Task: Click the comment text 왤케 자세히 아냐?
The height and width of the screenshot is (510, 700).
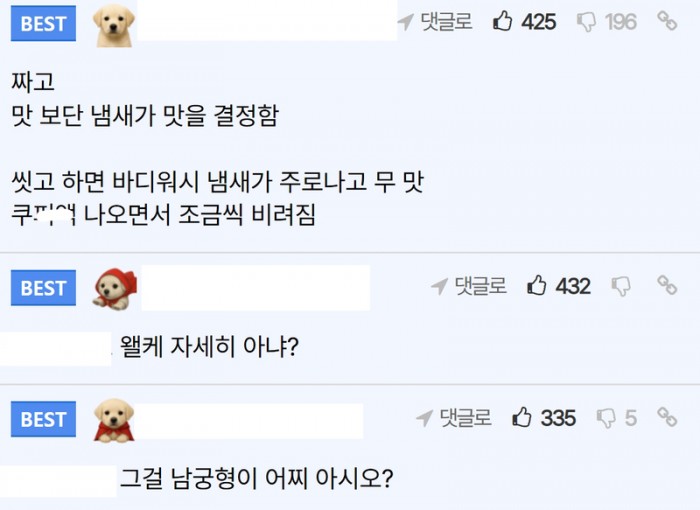Action: [209, 346]
